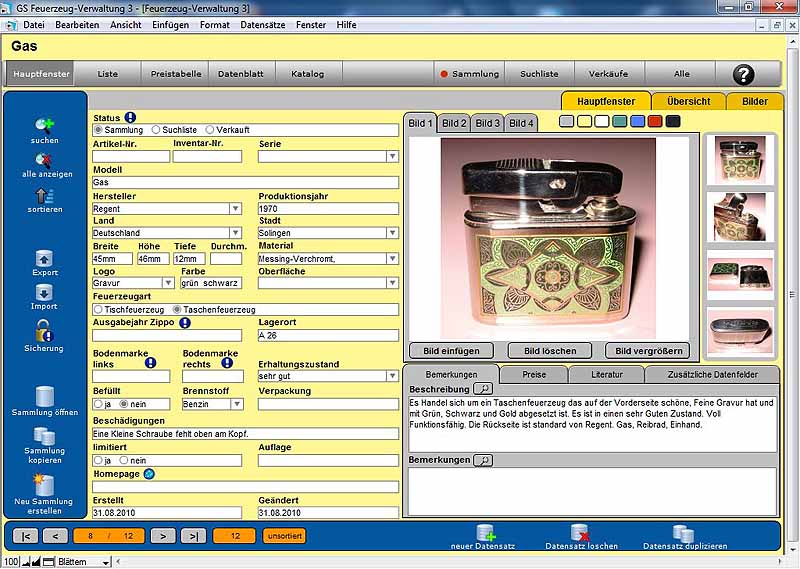Click the Datensatz duplizieren icon
Viewport: 800px width, 569px height.
coord(683,533)
